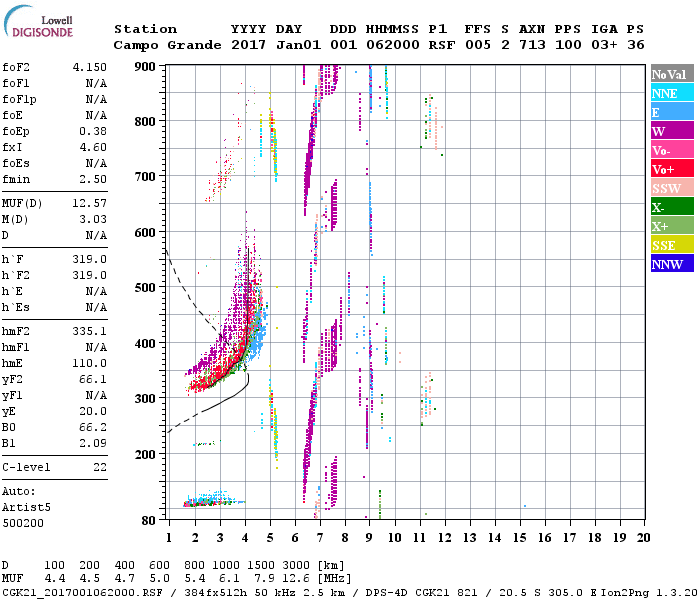Click the foEp value 0.38

pyautogui.click(x=93, y=131)
